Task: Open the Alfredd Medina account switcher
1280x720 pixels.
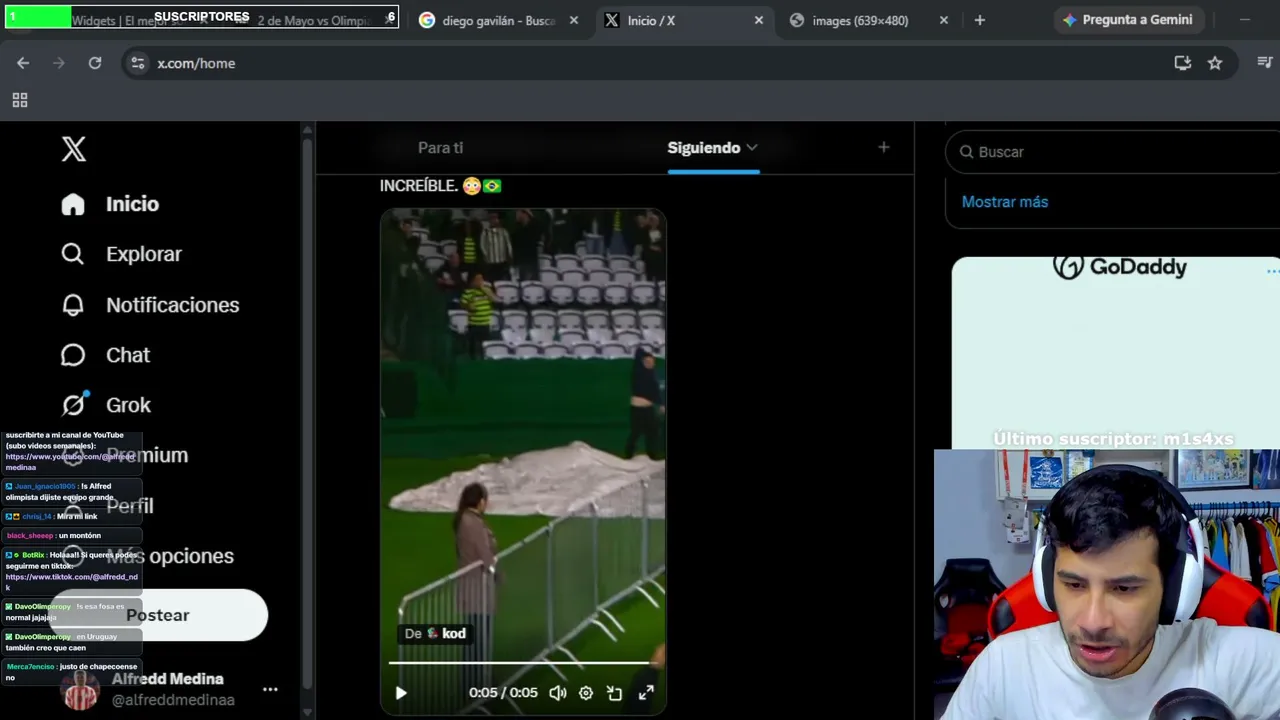Action: pyautogui.click(x=170, y=689)
